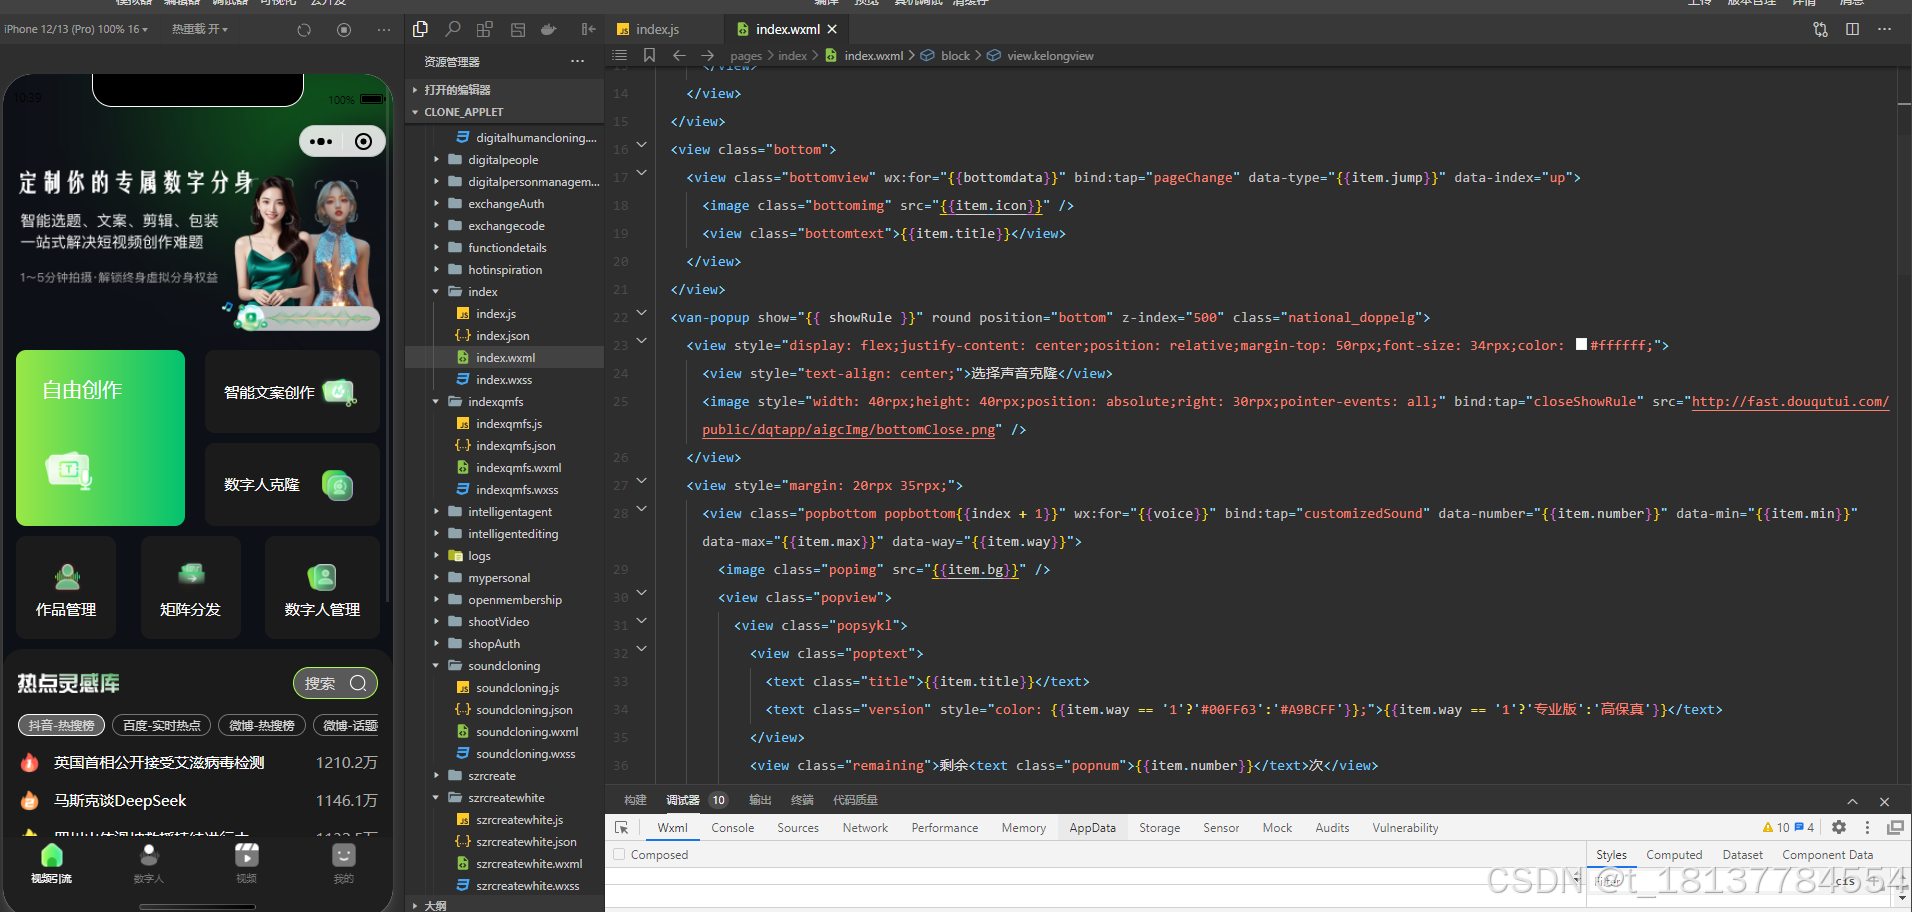The height and width of the screenshot is (912, 1912).
Task: Enable the Composed checkbox
Action: [620, 855]
